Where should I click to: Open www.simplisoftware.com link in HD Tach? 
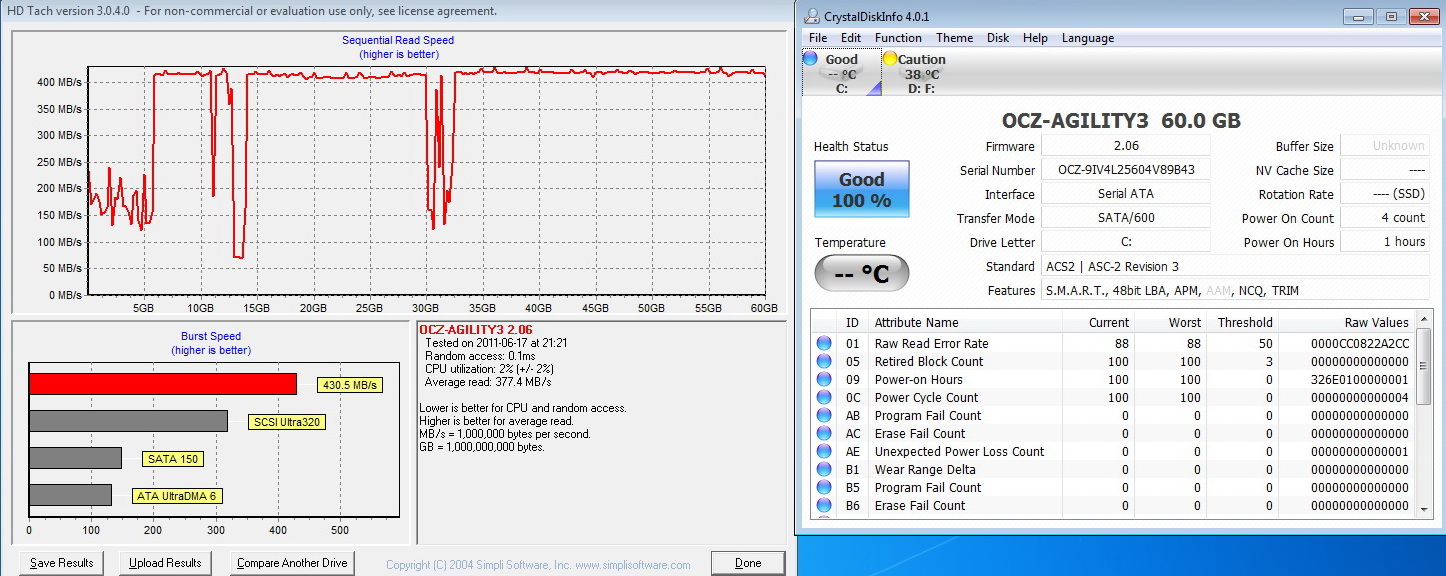point(632,565)
